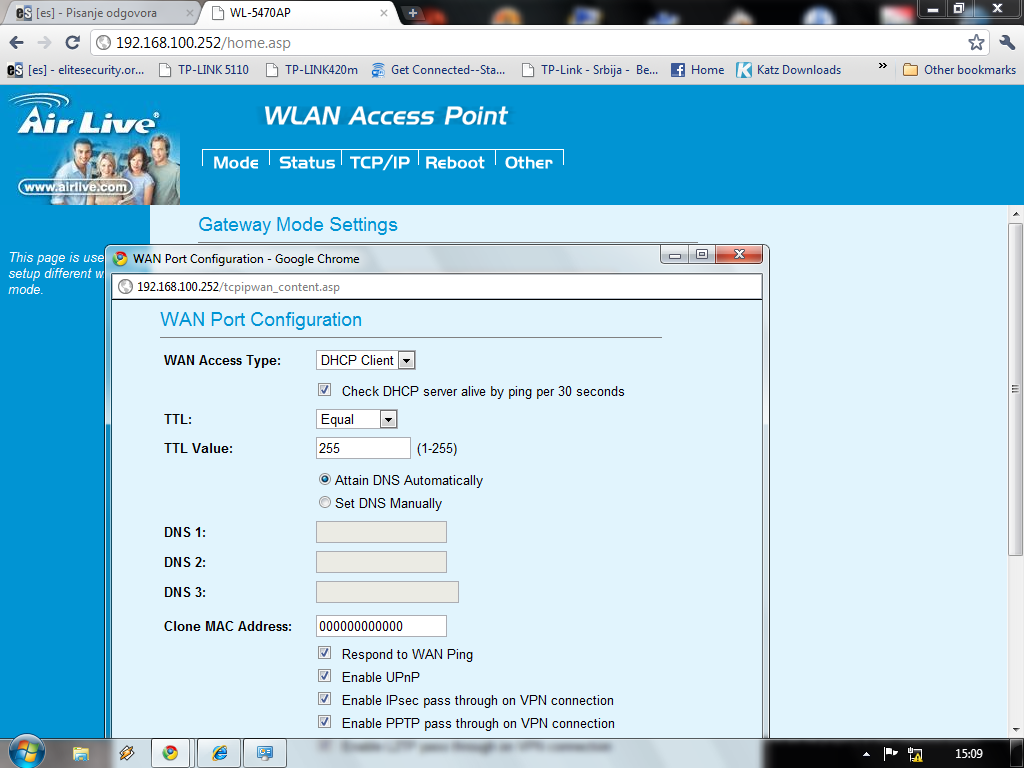Screen dimensions: 1024x768
Task: Open the yellow utility icon in the taskbar
Action: [126, 754]
